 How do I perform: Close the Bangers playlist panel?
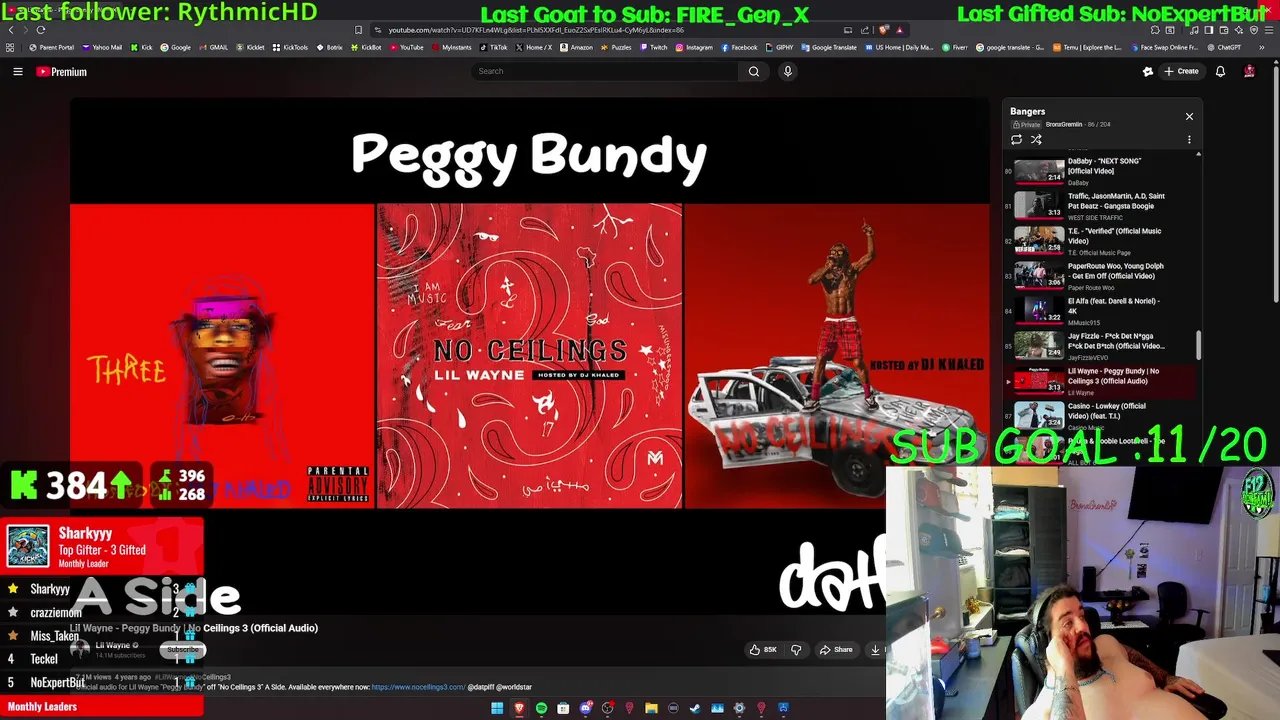[1189, 117]
